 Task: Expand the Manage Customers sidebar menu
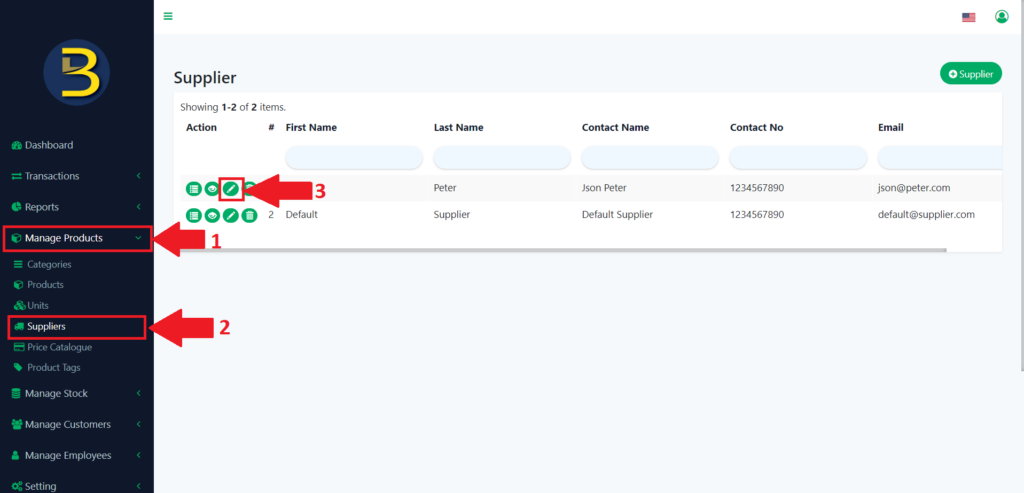[x=77, y=424]
